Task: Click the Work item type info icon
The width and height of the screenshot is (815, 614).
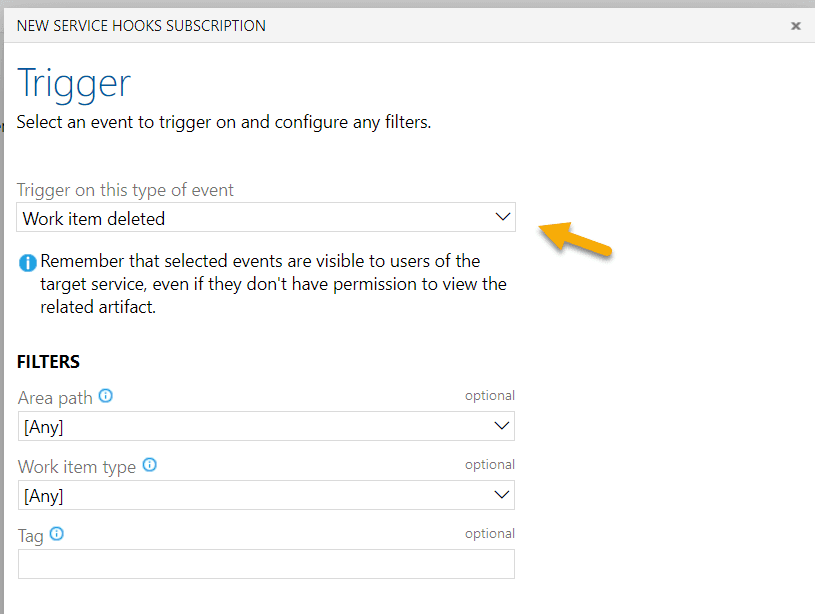Action: click(150, 465)
